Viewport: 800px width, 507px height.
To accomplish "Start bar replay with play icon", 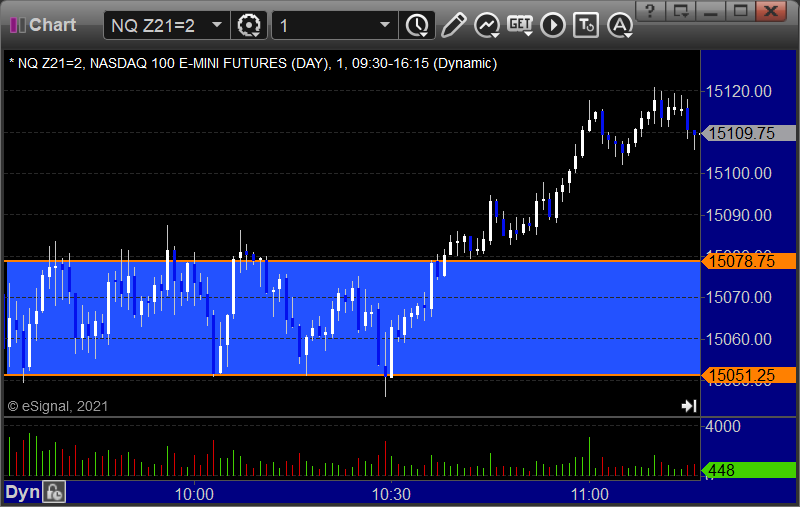I will [553, 25].
